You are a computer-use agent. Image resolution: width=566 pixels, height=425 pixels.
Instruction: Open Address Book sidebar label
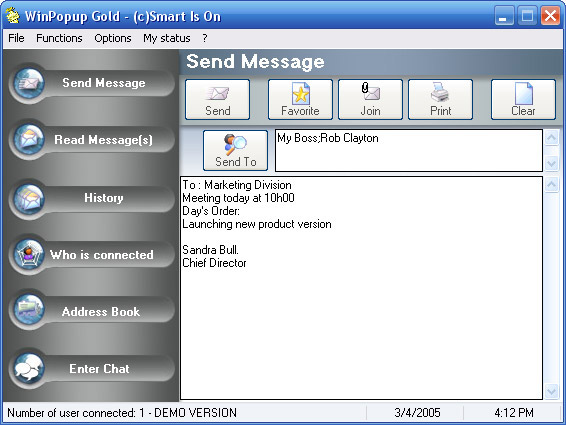point(101,312)
